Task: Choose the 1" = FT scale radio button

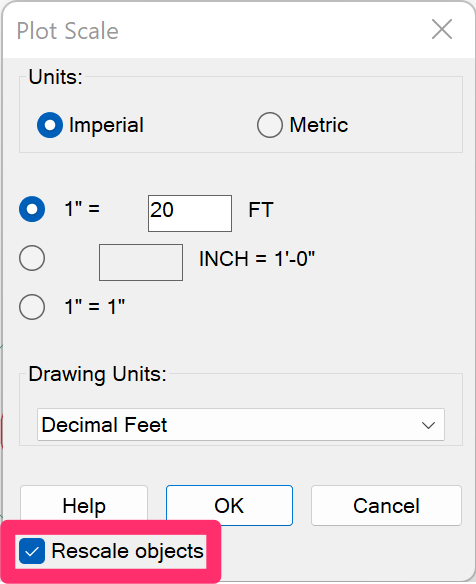Action: [x=32, y=209]
